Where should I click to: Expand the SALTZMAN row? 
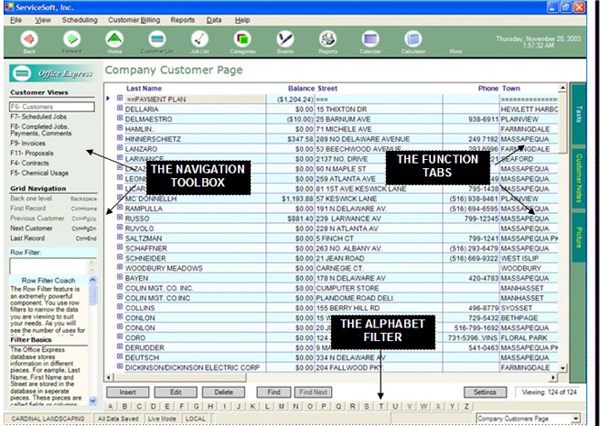[x=120, y=237]
